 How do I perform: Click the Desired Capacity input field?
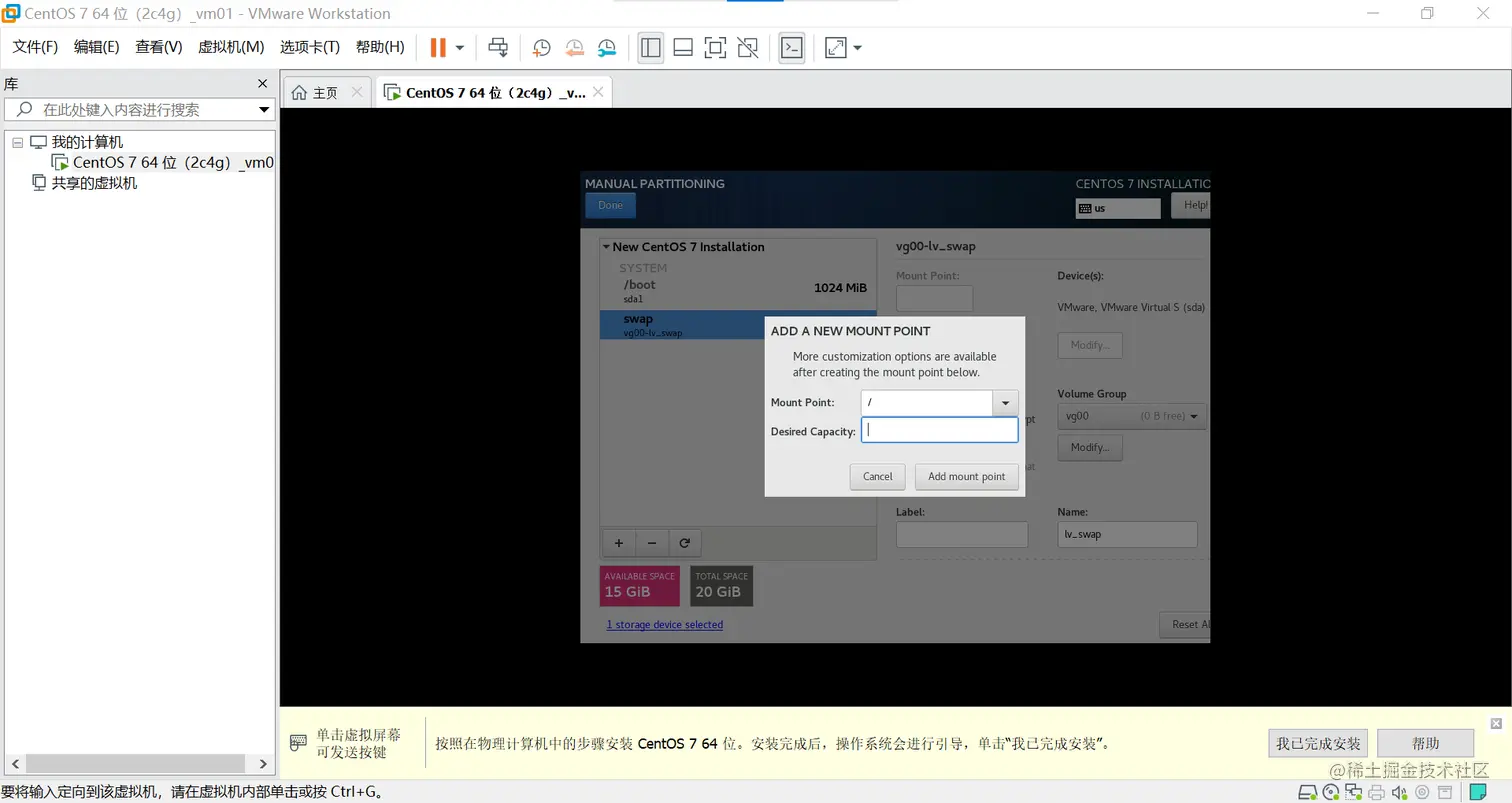(x=940, y=430)
